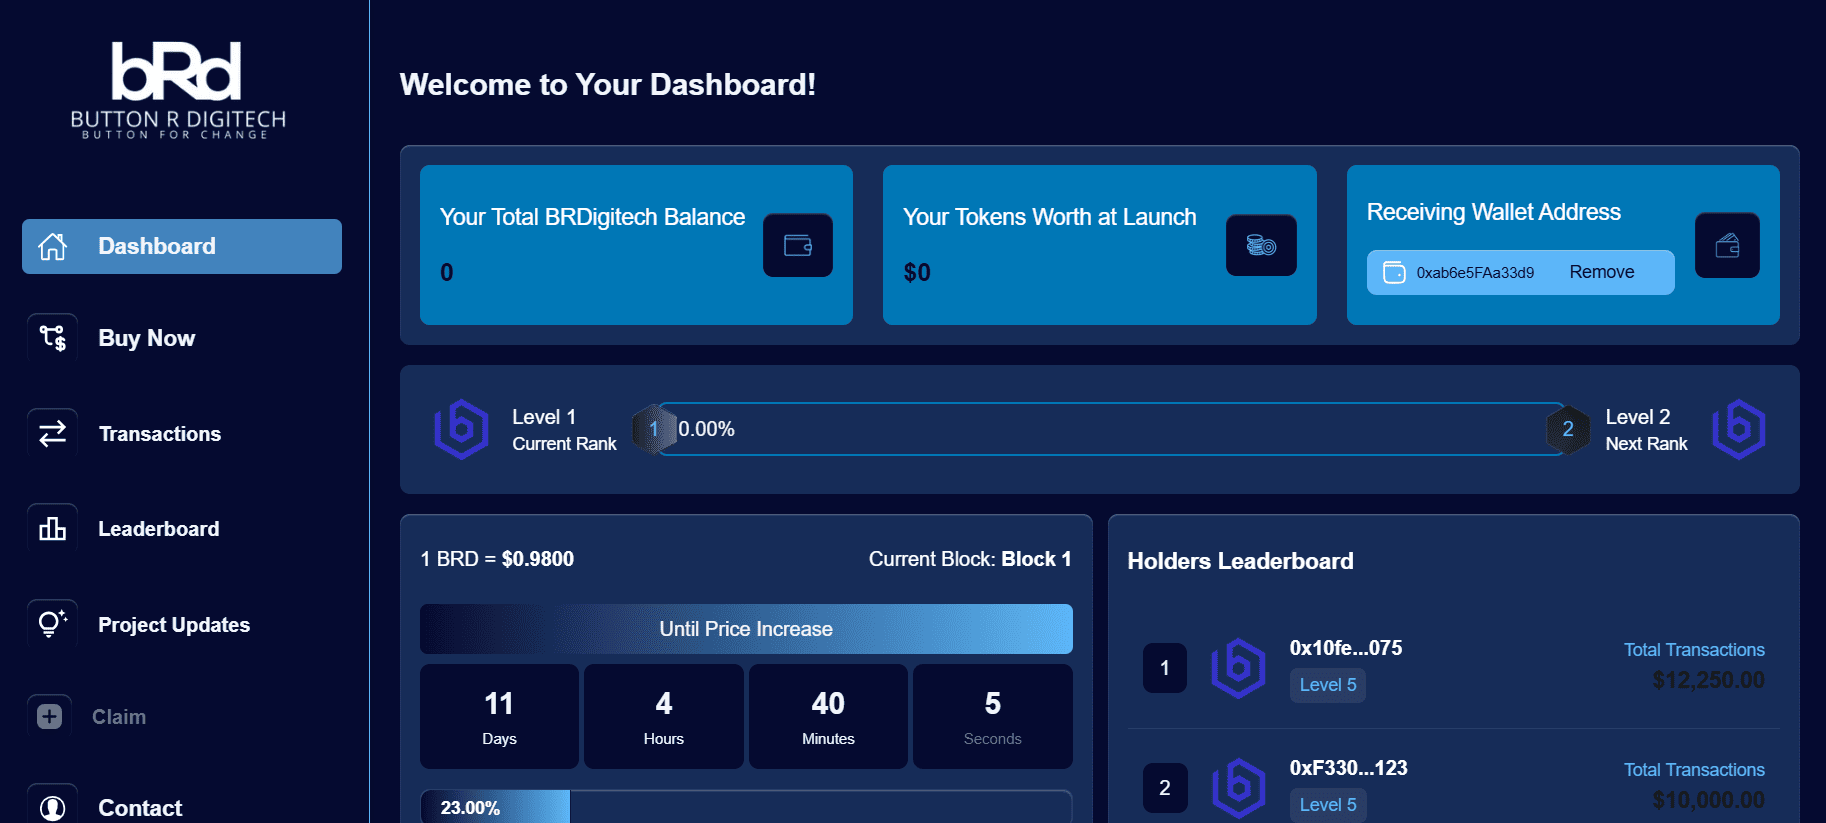This screenshot has width=1826, height=823.
Task: Click the Level 5 badge of holder 0xF330...123
Action: (1327, 805)
